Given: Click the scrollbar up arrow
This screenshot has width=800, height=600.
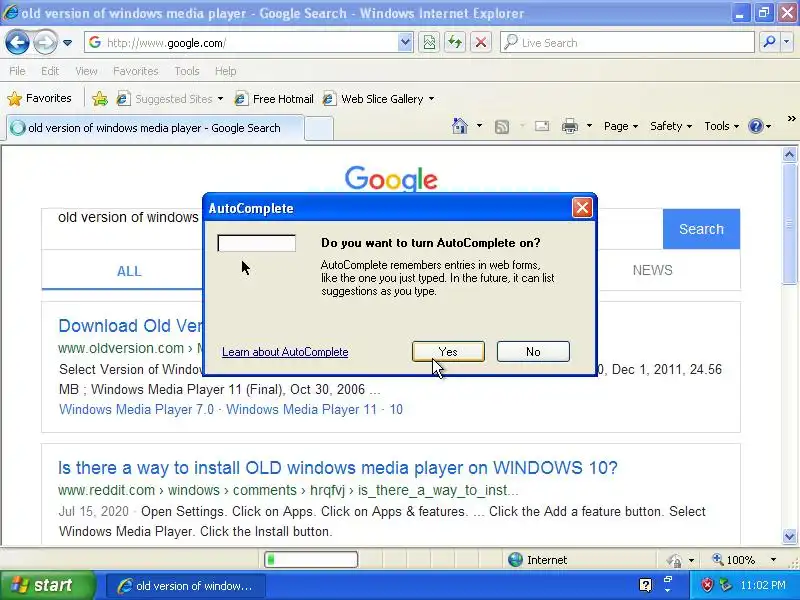Looking at the screenshot, I should pos(790,154).
